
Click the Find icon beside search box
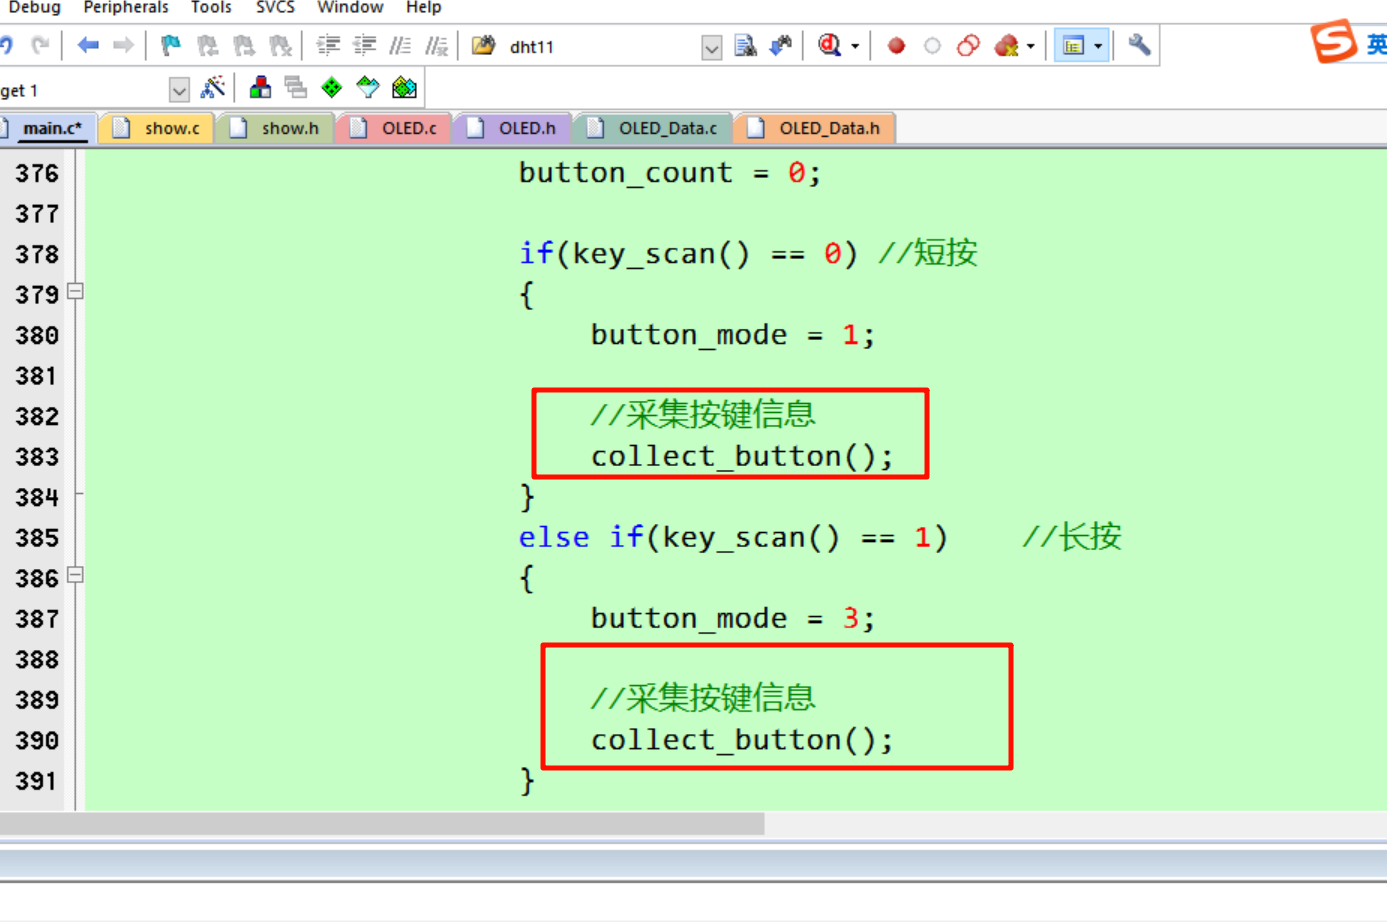pos(745,45)
